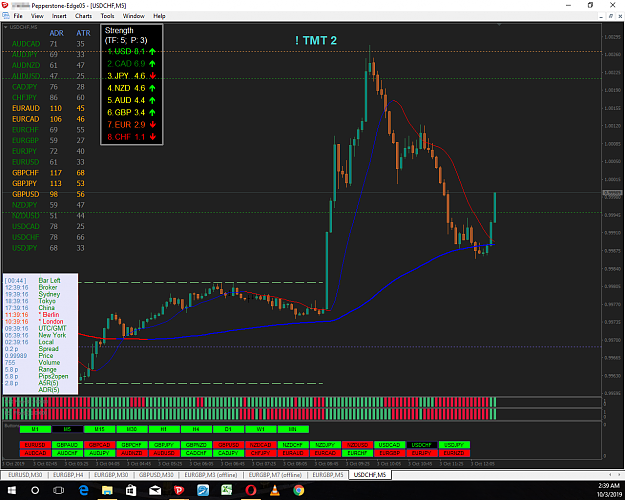Switch symbol with the EURAUD button

(293, 453)
